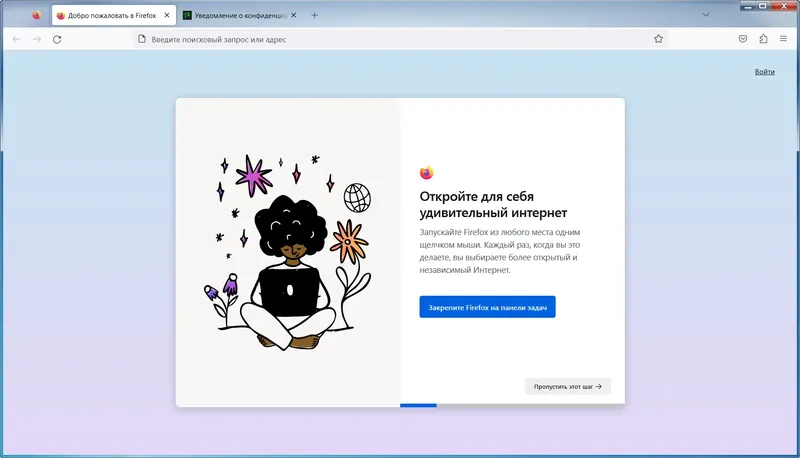Focus the address bar search field
Viewport: 800px width, 458px height.
399,39
